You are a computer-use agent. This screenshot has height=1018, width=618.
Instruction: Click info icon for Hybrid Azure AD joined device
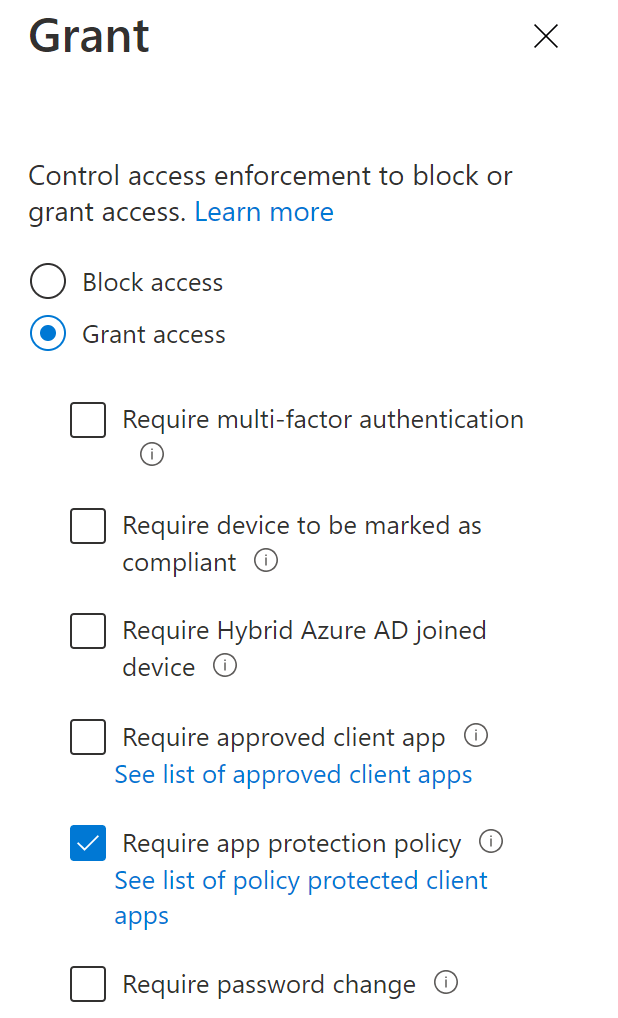(226, 666)
